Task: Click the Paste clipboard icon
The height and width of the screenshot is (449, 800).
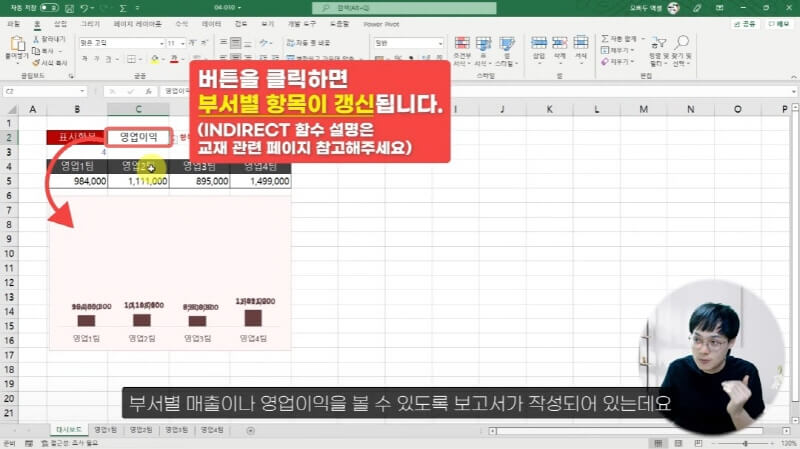Action: tap(17, 45)
